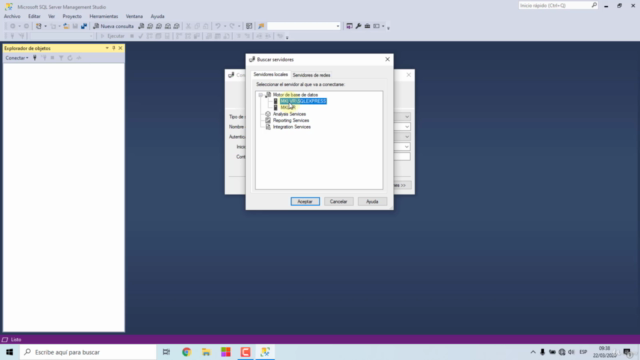Collapse the Motor de base de datos node
The image size is (640, 360).
pyautogui.click(x=260, y=95)
